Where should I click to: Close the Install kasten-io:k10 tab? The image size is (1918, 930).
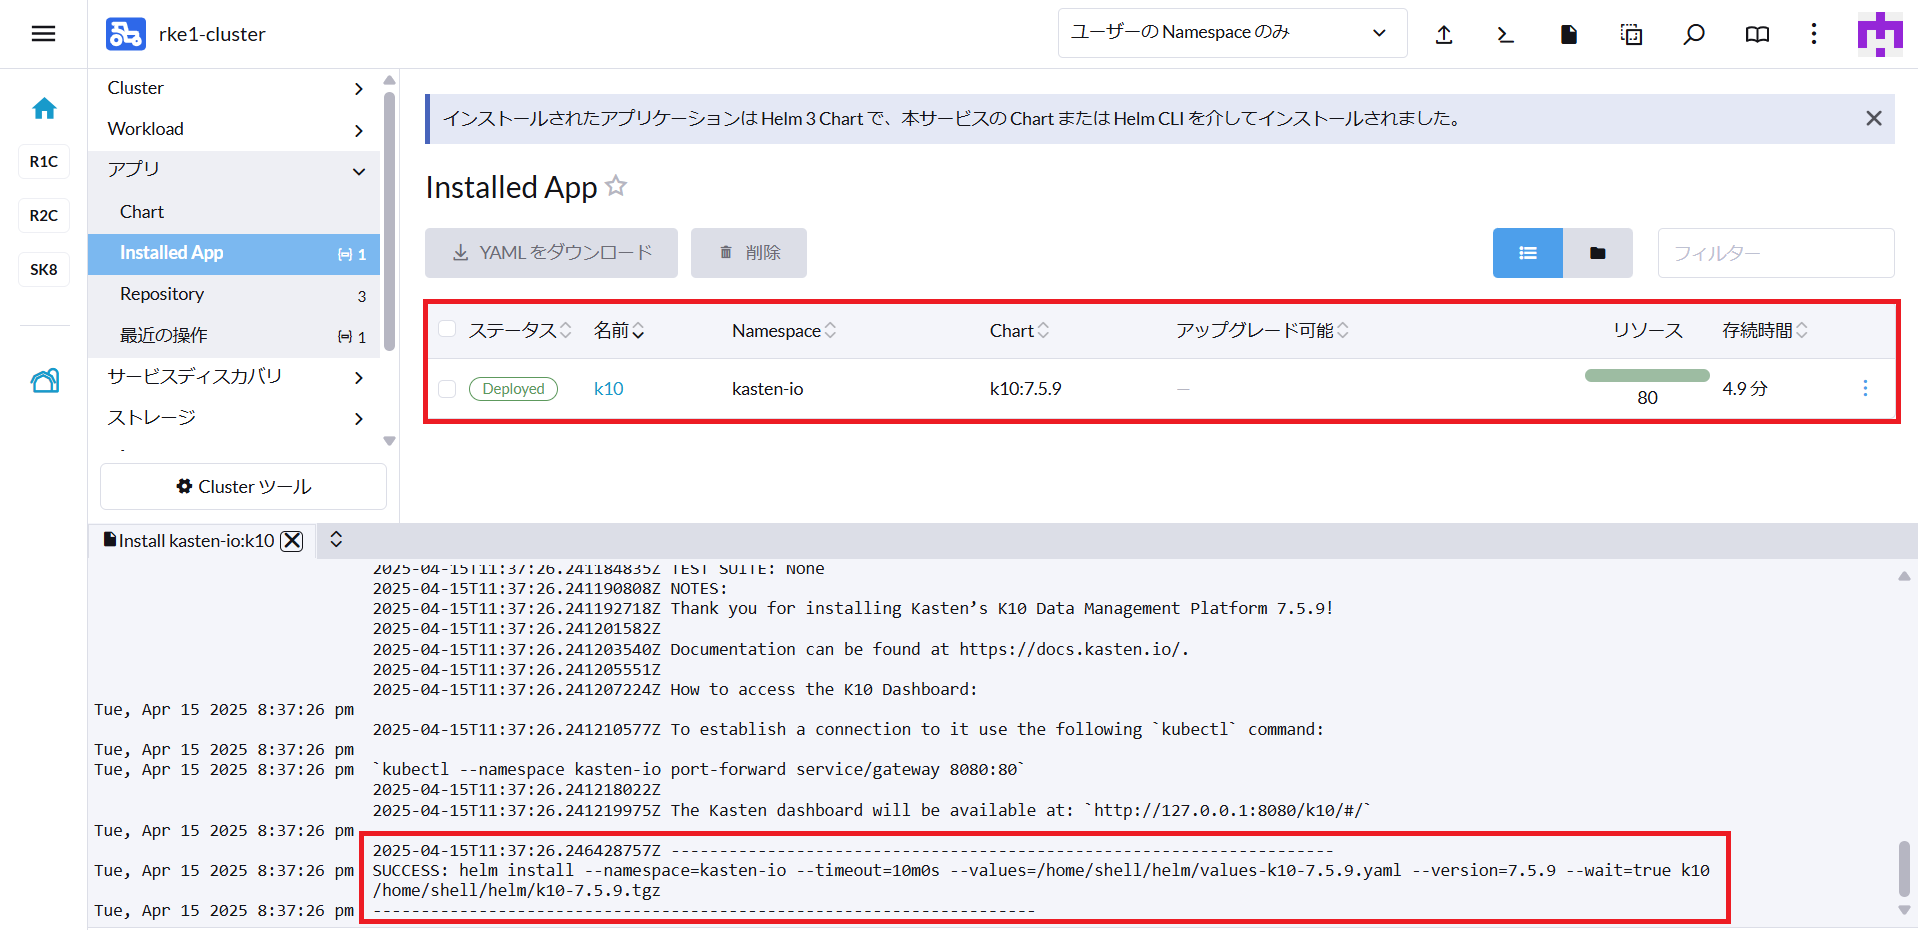pos(292,541)
